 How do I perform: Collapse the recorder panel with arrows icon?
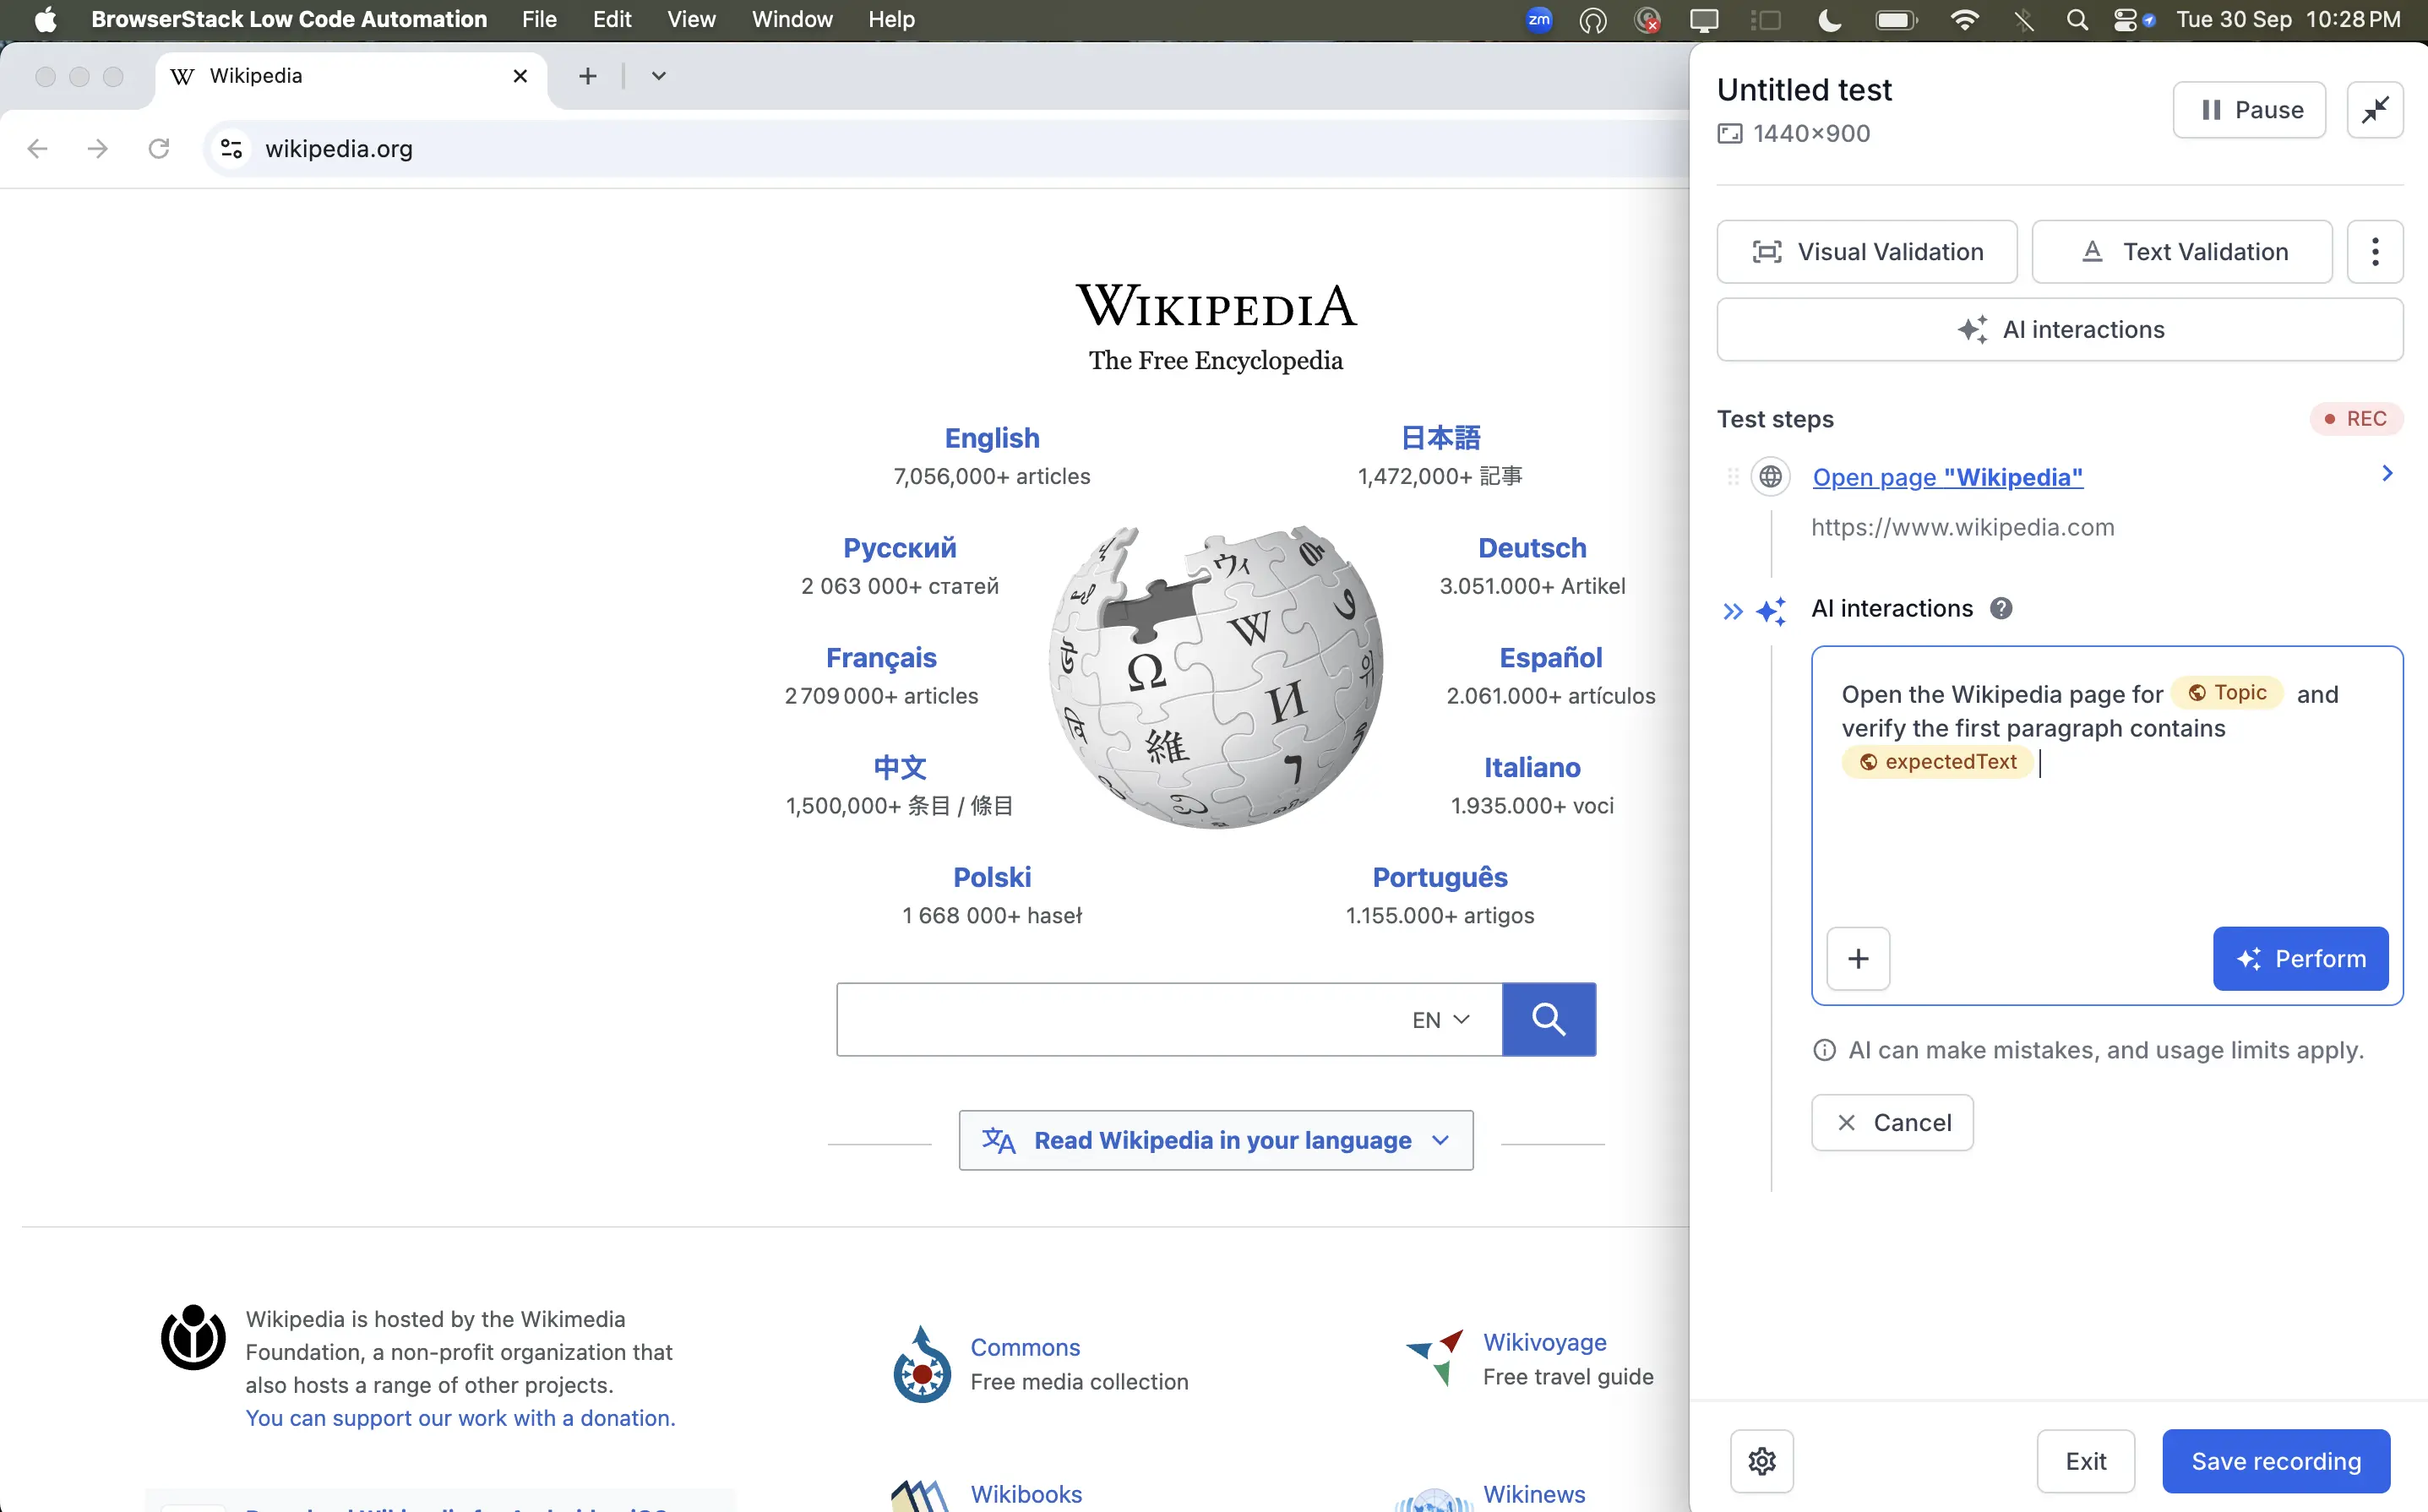point(2375,110)
